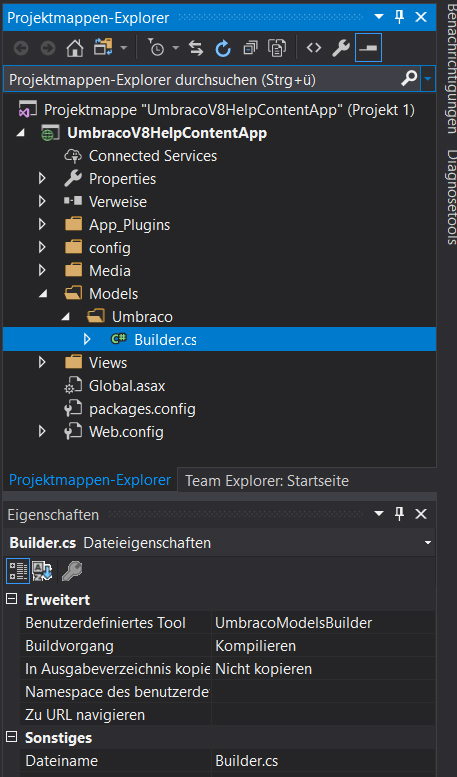The image size is (457, 777).
Task: Close the Projektmappen-Explorer panel
Action: coord(421,17)
